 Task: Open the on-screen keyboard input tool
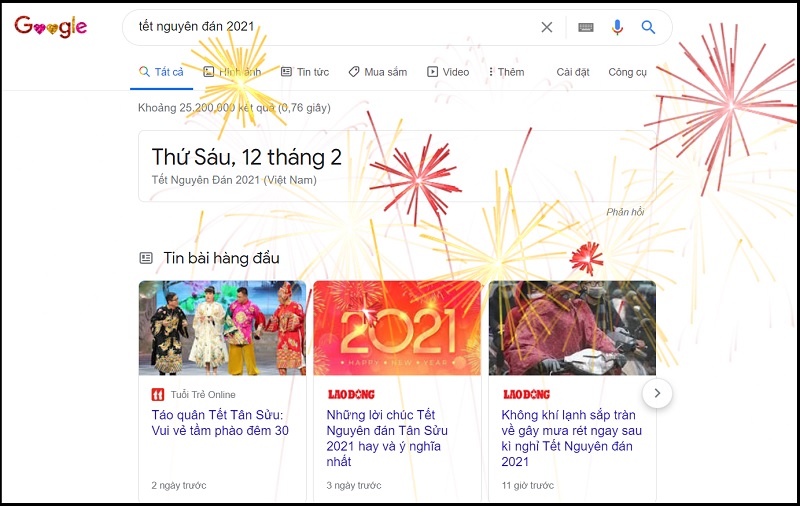(586, 28)
